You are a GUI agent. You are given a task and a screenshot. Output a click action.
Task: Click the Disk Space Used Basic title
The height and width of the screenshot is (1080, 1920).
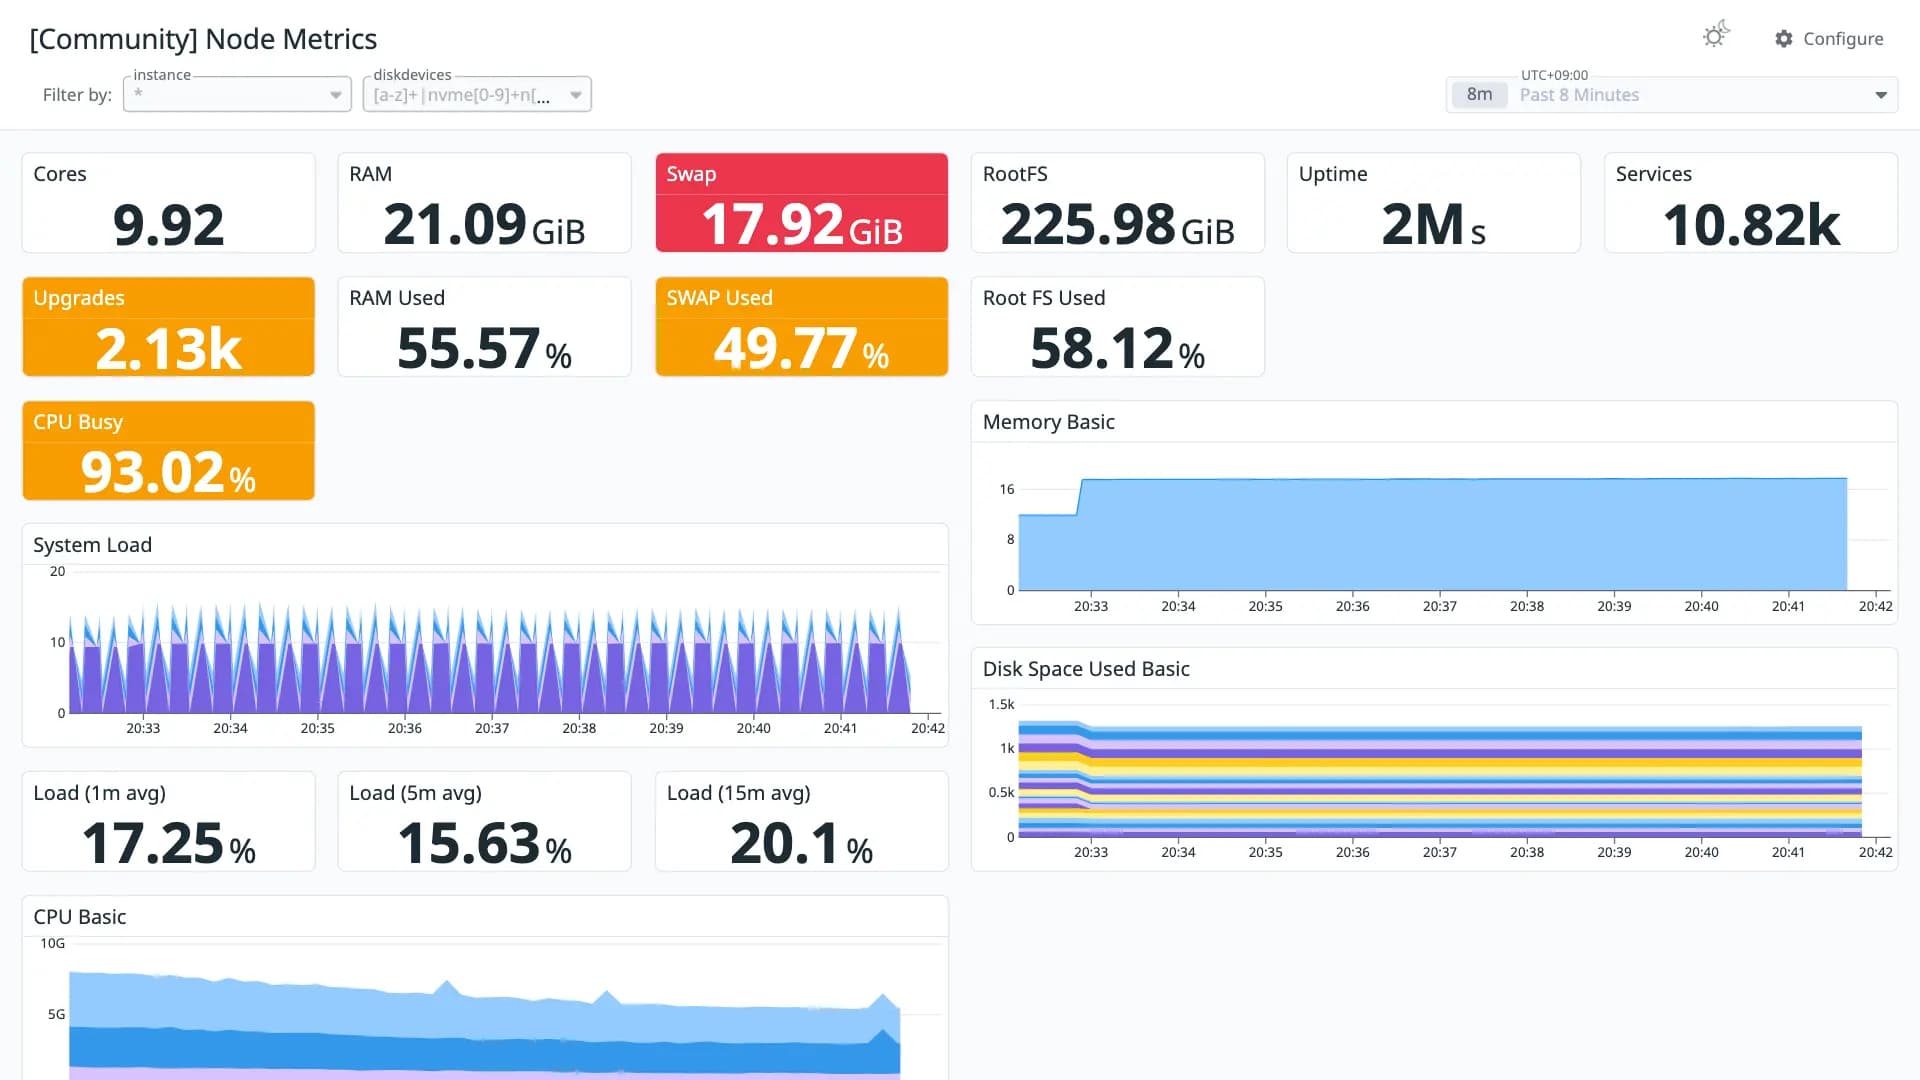1086,669
